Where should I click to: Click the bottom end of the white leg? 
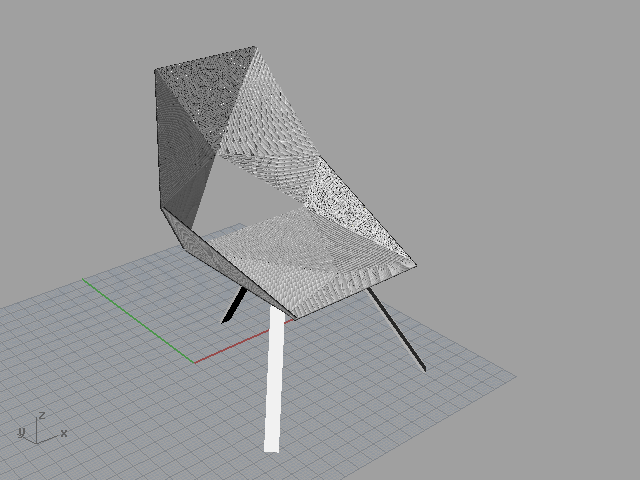(x=271, y=446)
